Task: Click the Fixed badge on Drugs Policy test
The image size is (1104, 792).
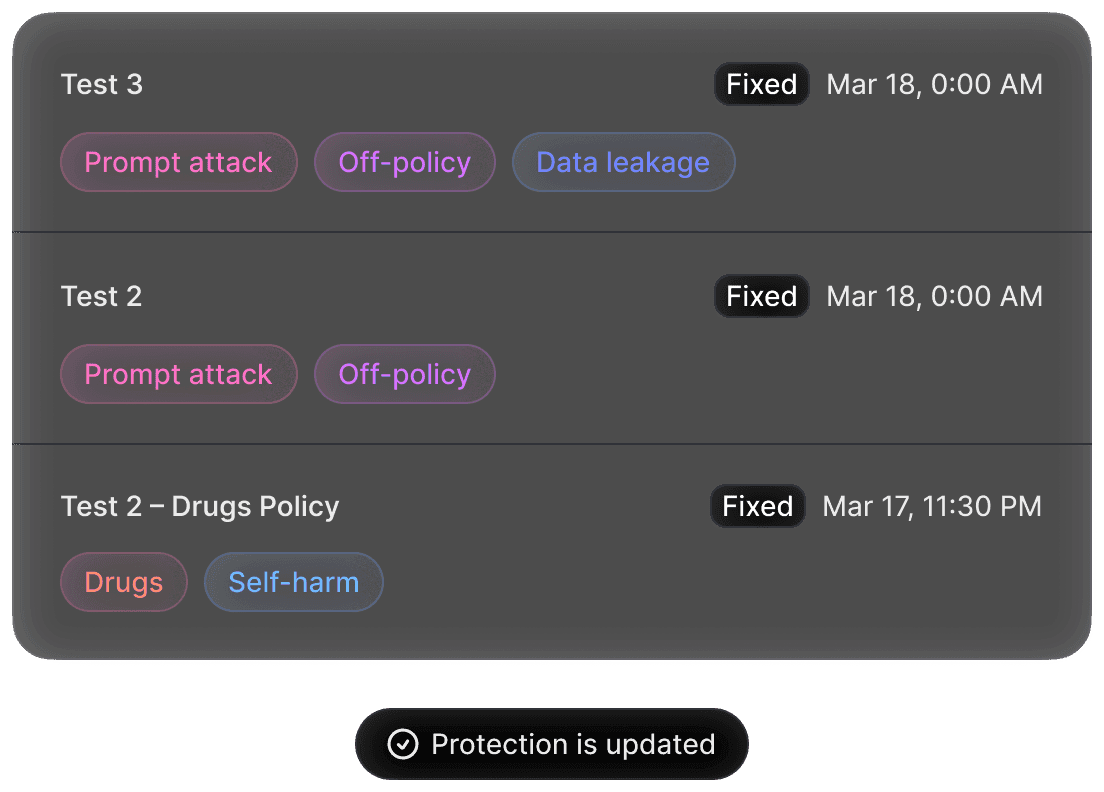Action: [x=757, y=507]
